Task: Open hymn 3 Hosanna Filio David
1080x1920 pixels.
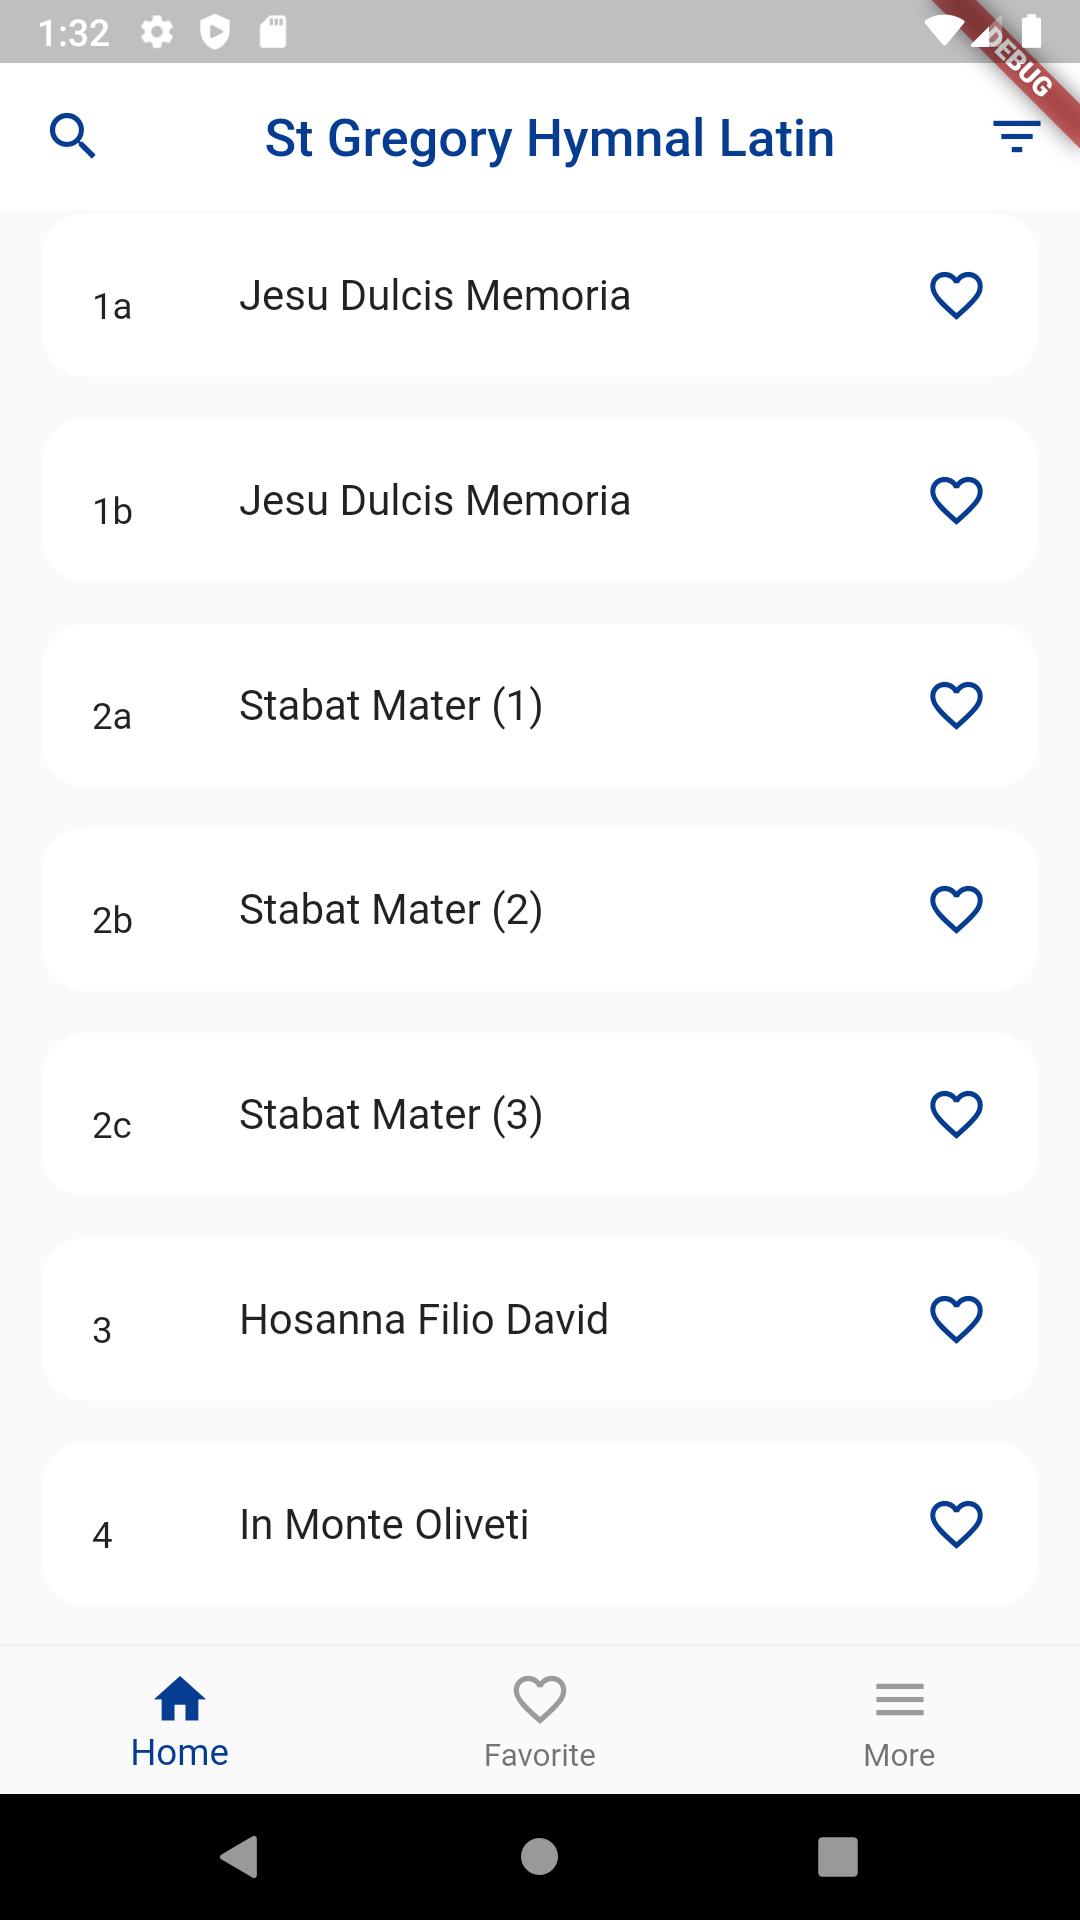Action: pos(540,1320)
